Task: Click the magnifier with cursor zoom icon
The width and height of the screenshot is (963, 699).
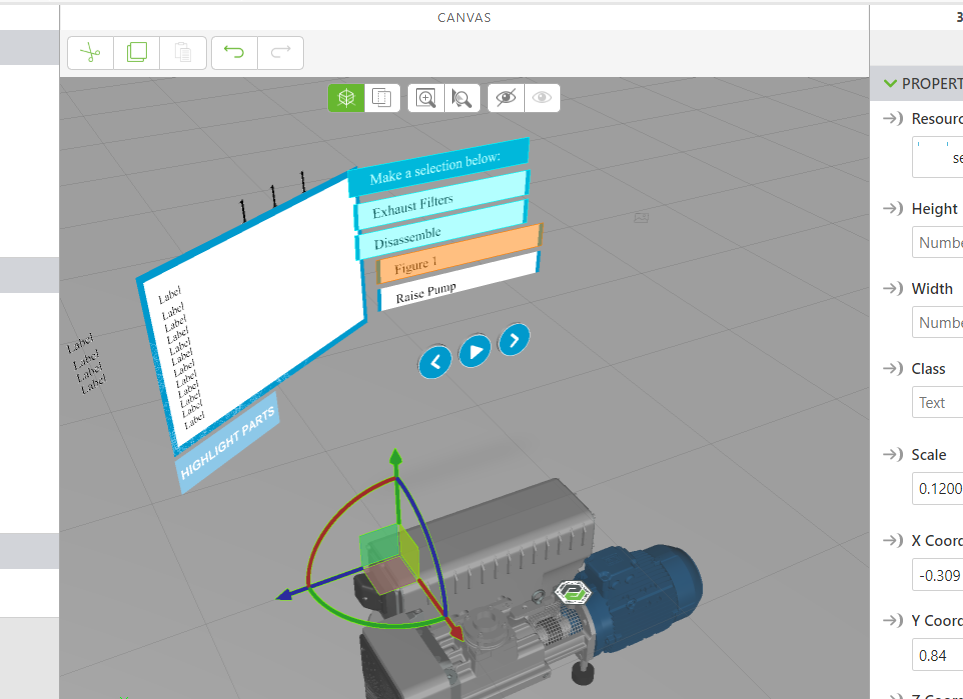Action: pyautogui.click(x=461, y=98)
